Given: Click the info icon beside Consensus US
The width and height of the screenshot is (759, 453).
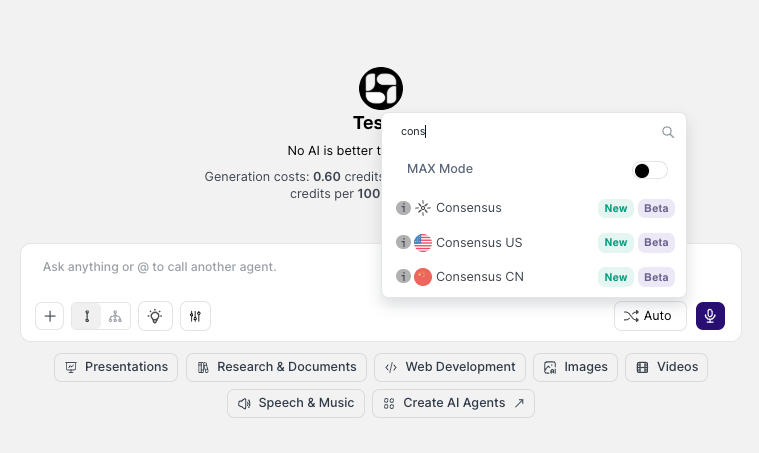Looking at the screenshot, I should pyautogui.click(x=403, y=242).
